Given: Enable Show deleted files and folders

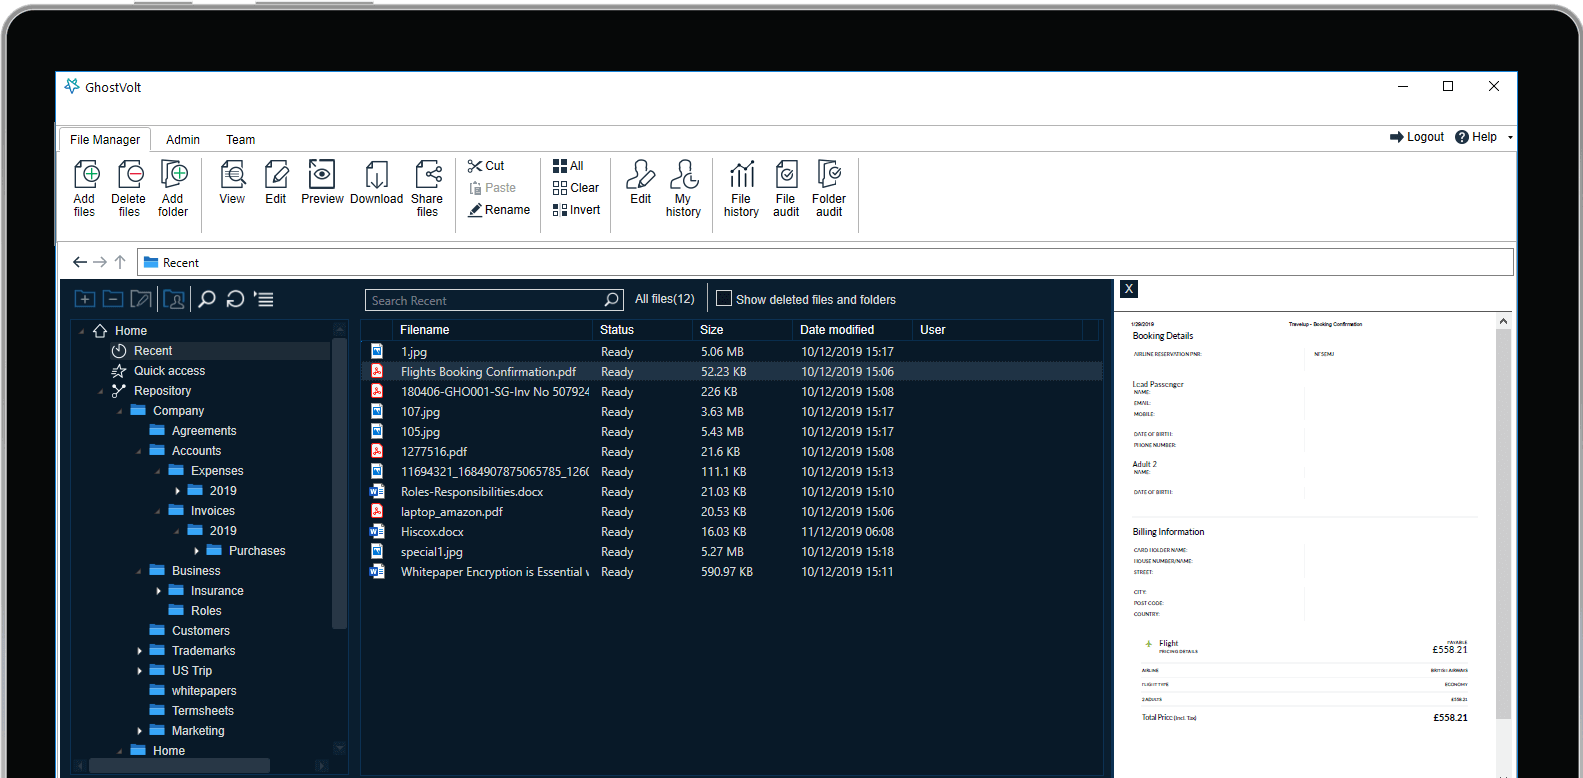Looking at the screenshot, I should click(724, 299).
